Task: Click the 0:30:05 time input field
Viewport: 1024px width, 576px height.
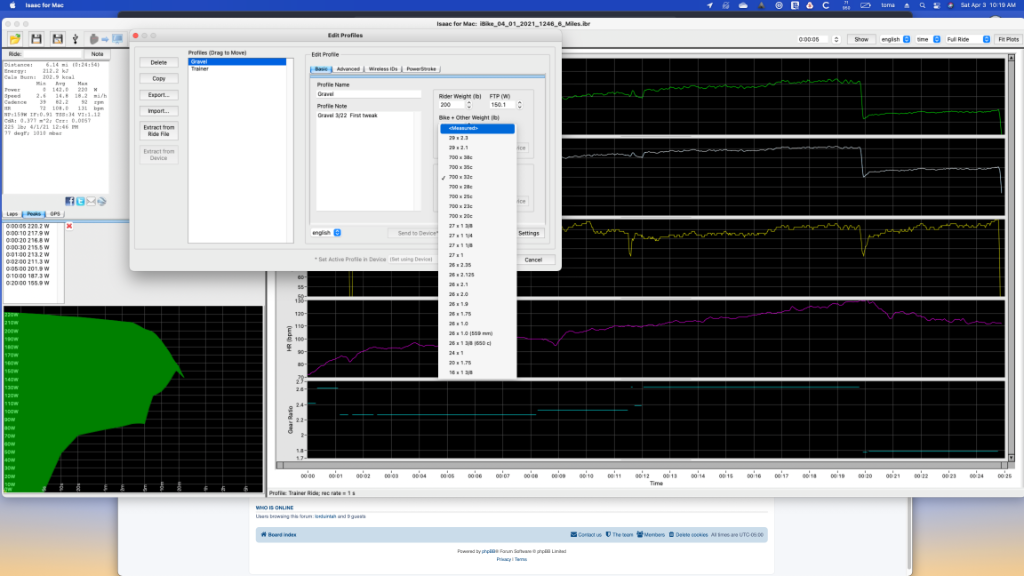Action: tap(814, 40)
